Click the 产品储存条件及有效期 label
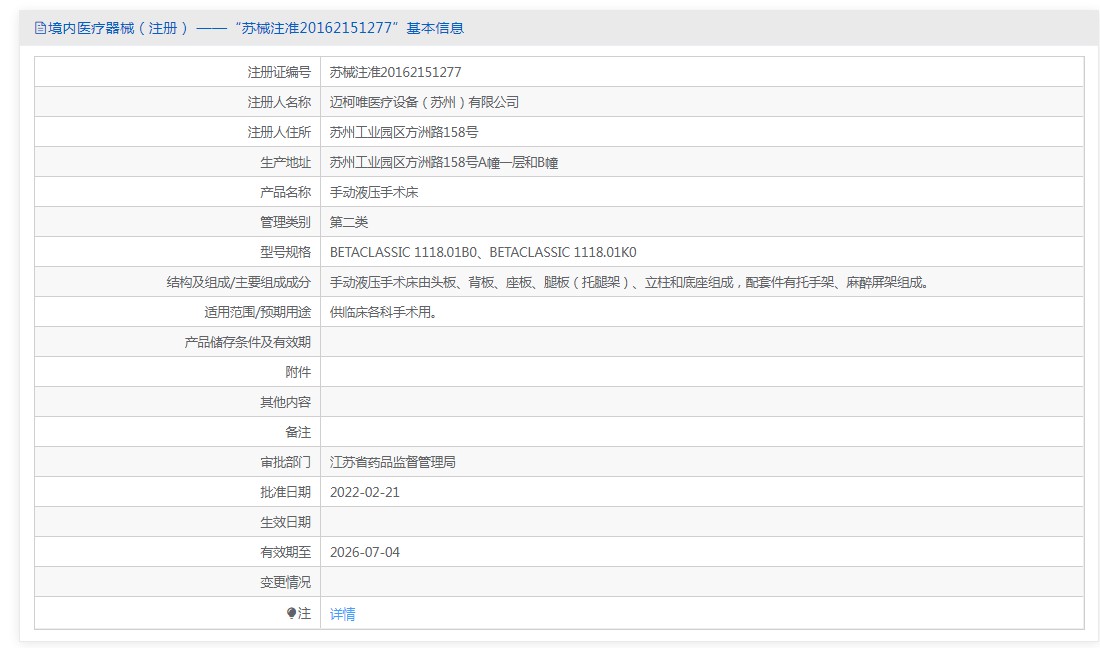1100x648 pixels. 248,342
